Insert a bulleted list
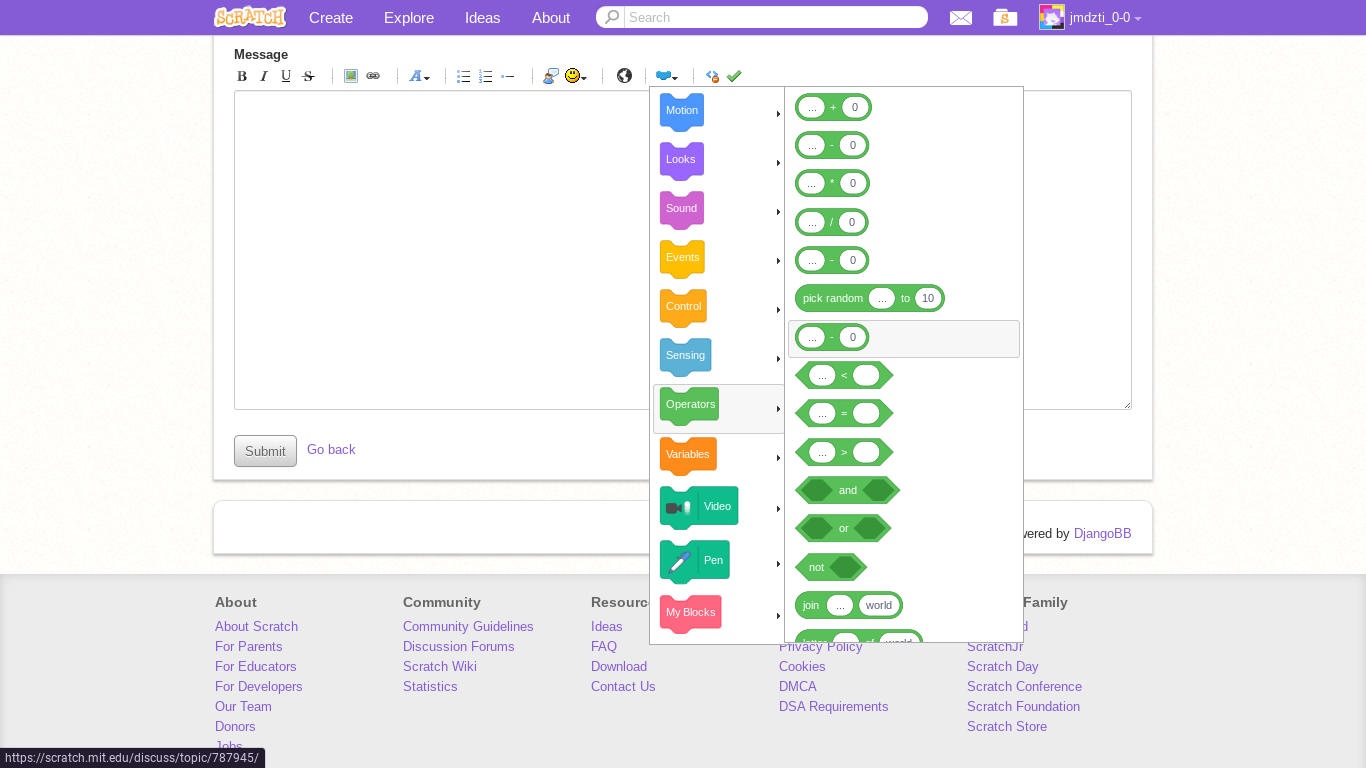Viewport: 1366px width, 768px height. (463, 76)
